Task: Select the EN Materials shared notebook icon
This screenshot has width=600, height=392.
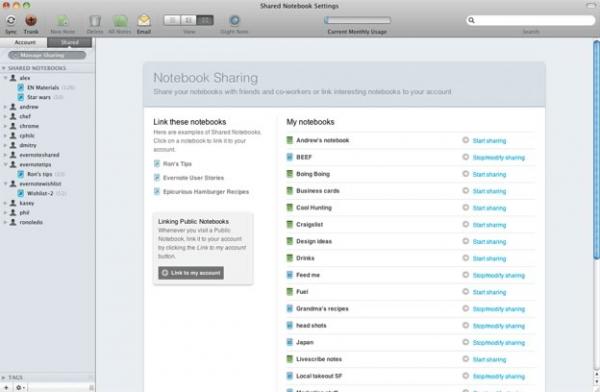Action: [x=21, y=88]
